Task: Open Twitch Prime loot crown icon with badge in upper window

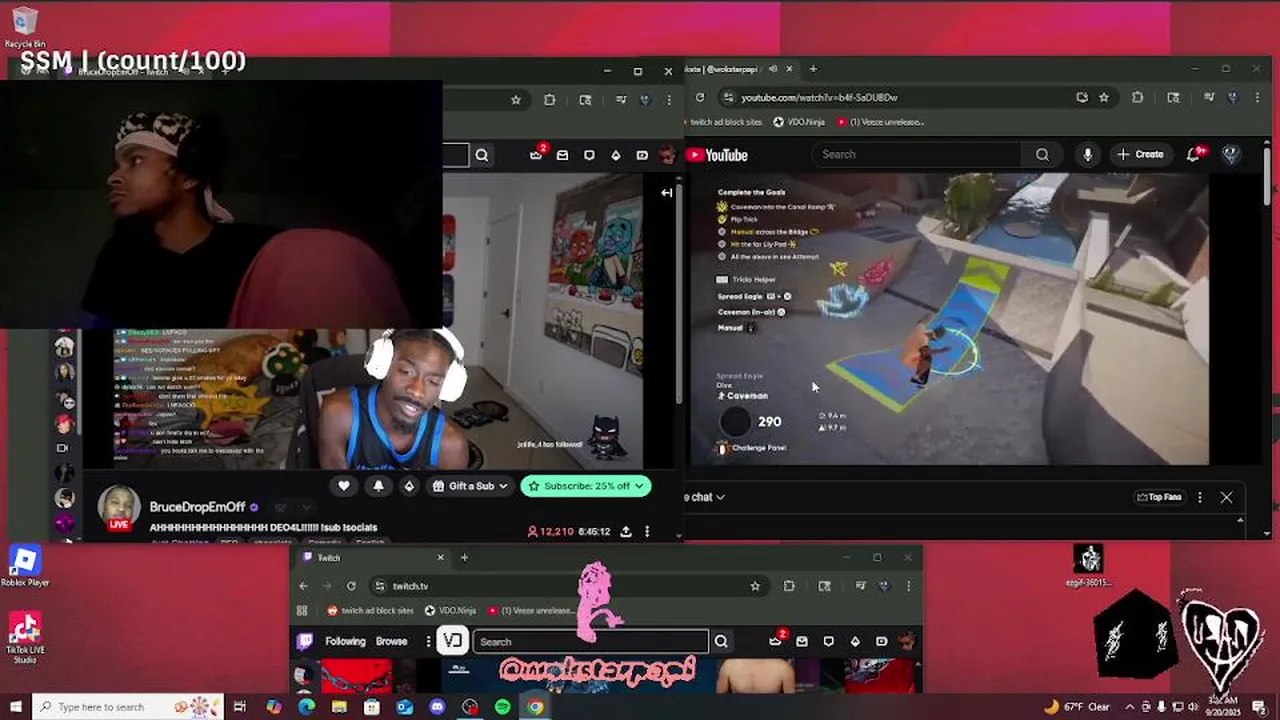Action: pos(536,154)
